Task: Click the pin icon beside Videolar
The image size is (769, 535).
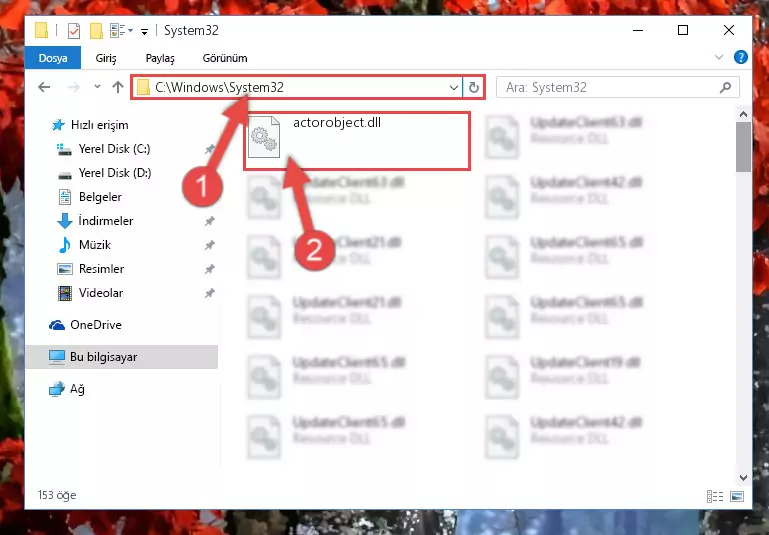Action: (x=210, y=293)
